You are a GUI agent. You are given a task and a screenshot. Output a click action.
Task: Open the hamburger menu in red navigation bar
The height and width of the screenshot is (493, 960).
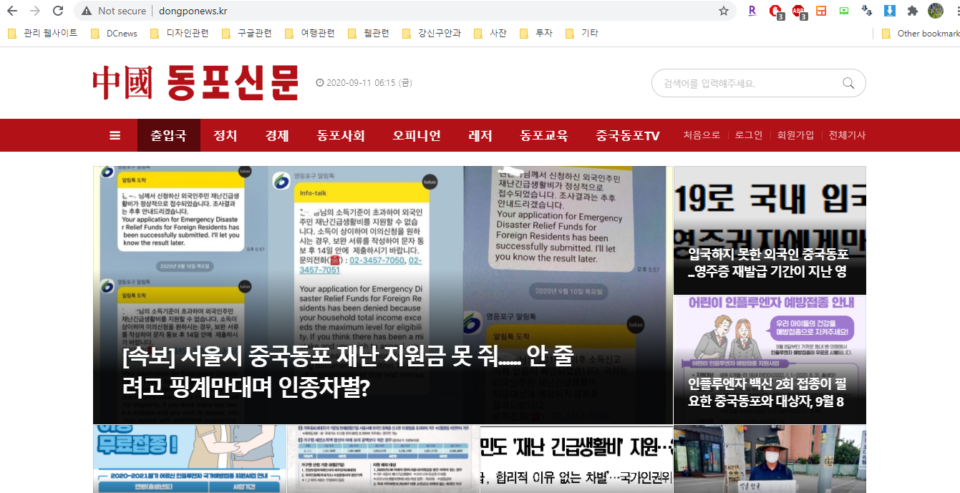(x=115, y=136)
